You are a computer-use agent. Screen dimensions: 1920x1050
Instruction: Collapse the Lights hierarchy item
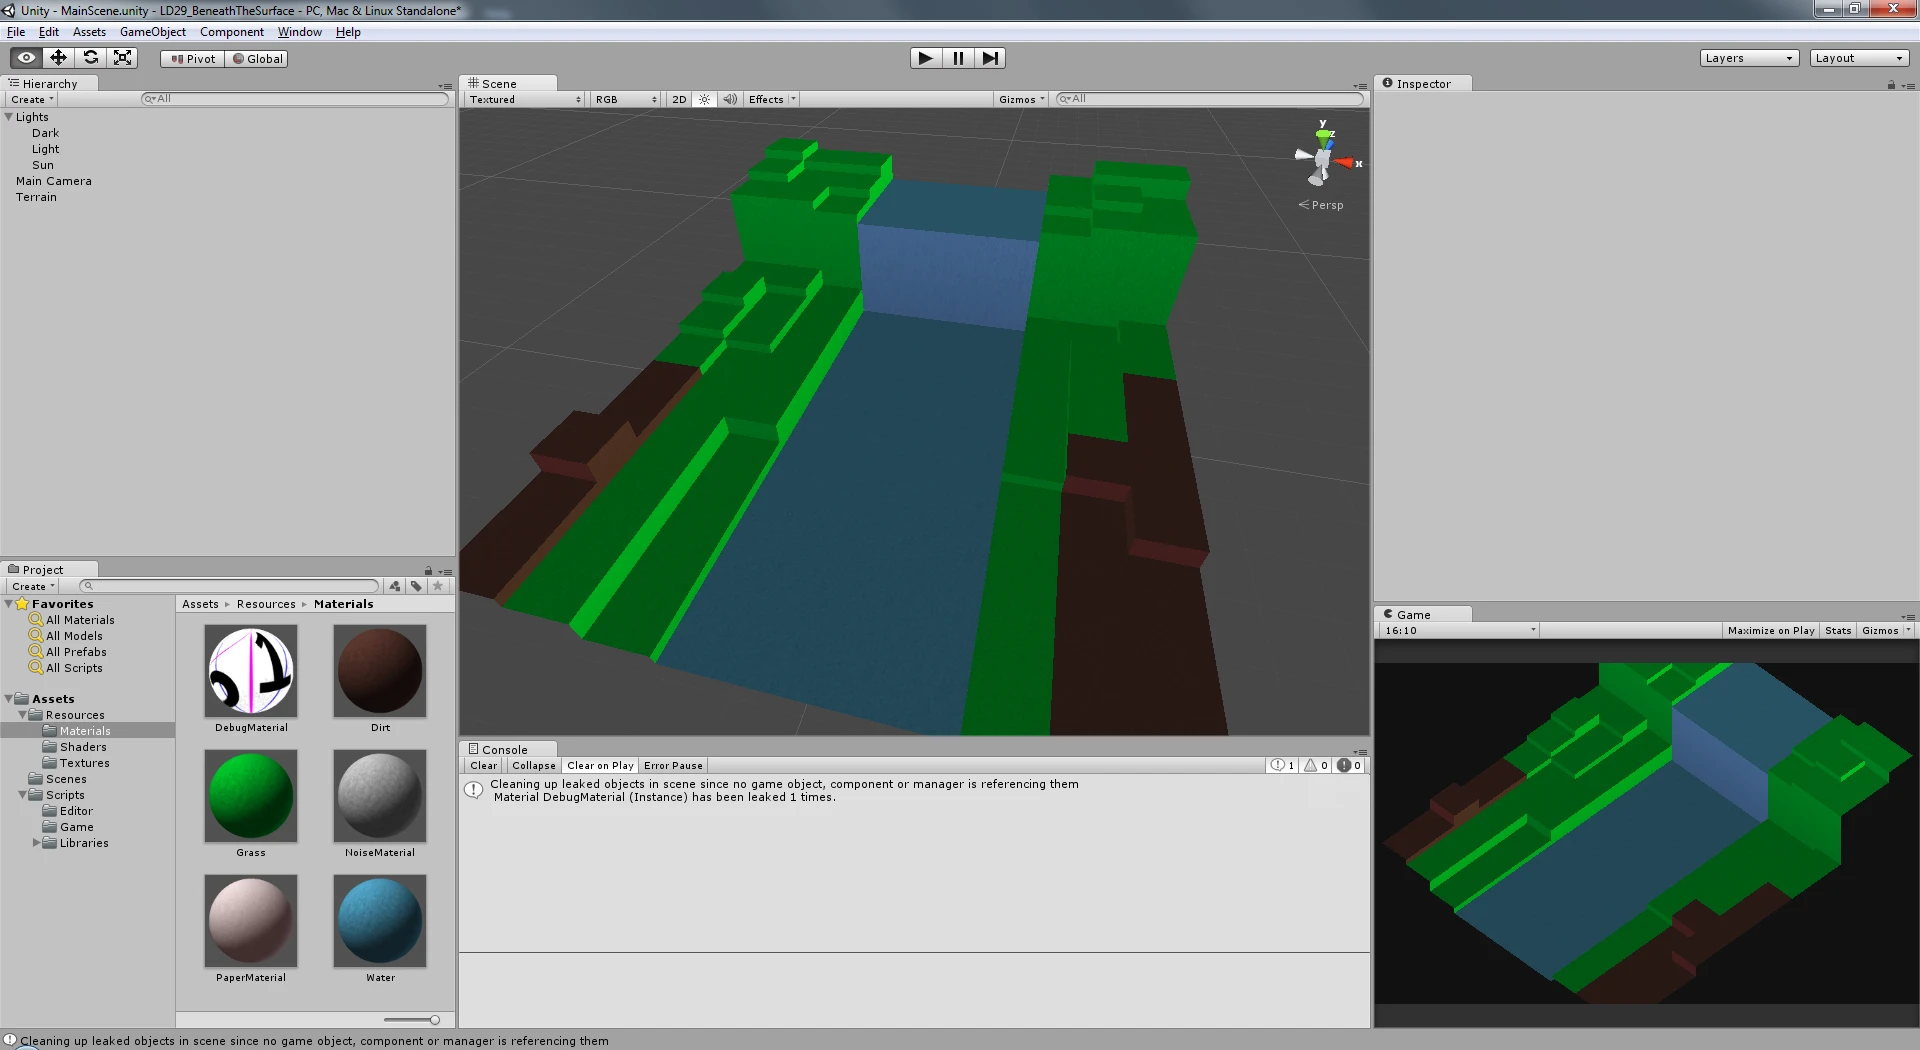9,117
